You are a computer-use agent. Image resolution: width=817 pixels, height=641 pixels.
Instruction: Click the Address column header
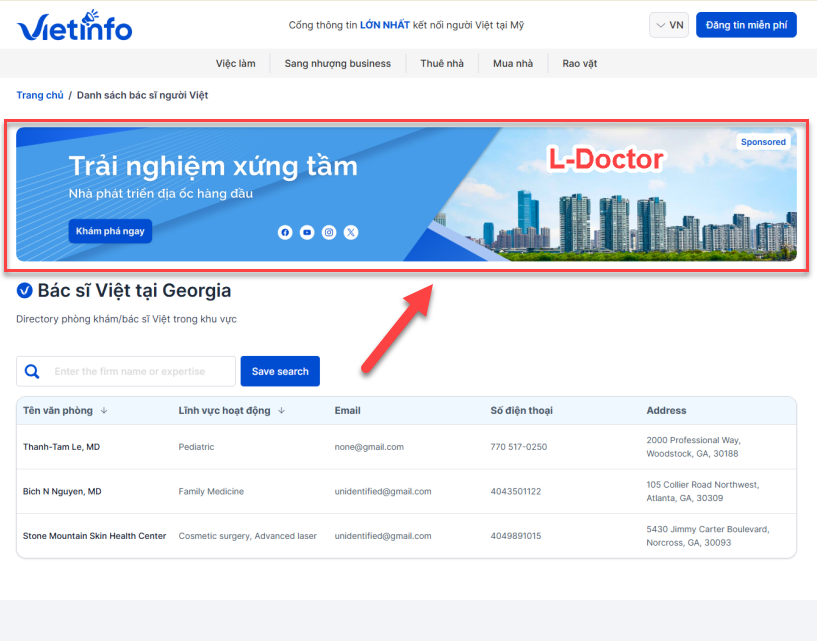pyautogui.click(x=666, y=411)
